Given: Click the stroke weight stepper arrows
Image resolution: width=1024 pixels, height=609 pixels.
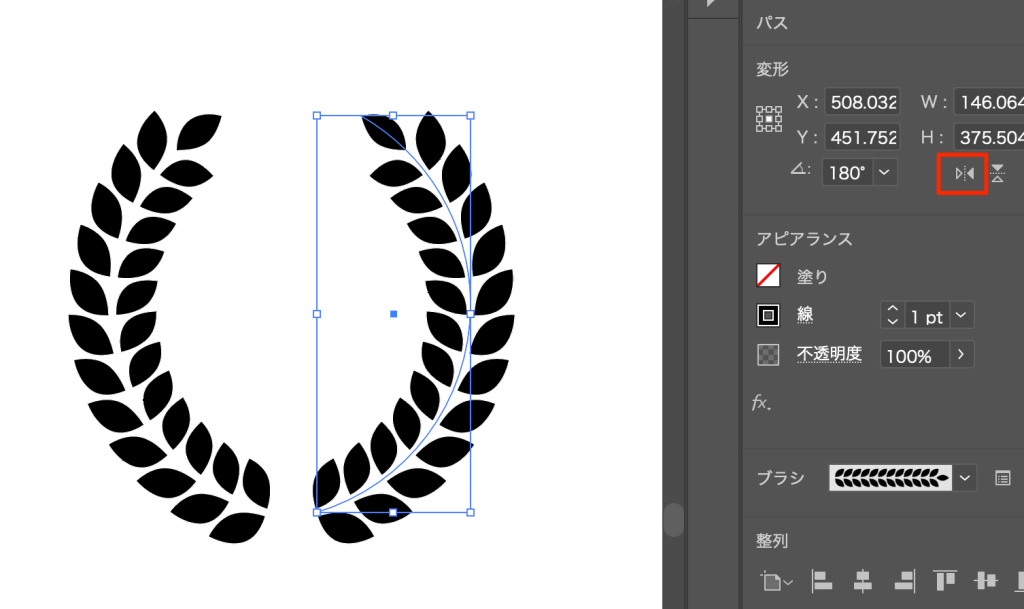Looking at the screenshot, I should click(892, 316).
